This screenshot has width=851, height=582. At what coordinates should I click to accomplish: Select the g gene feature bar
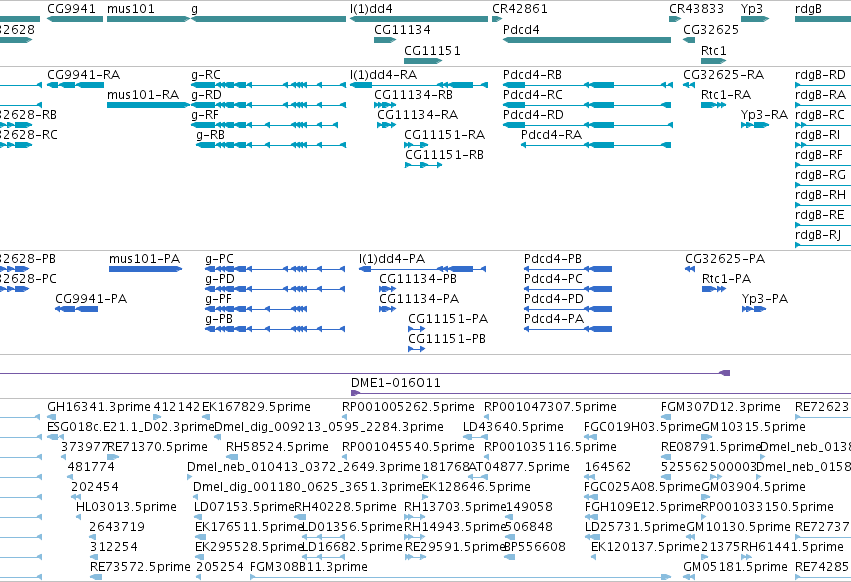268,19
